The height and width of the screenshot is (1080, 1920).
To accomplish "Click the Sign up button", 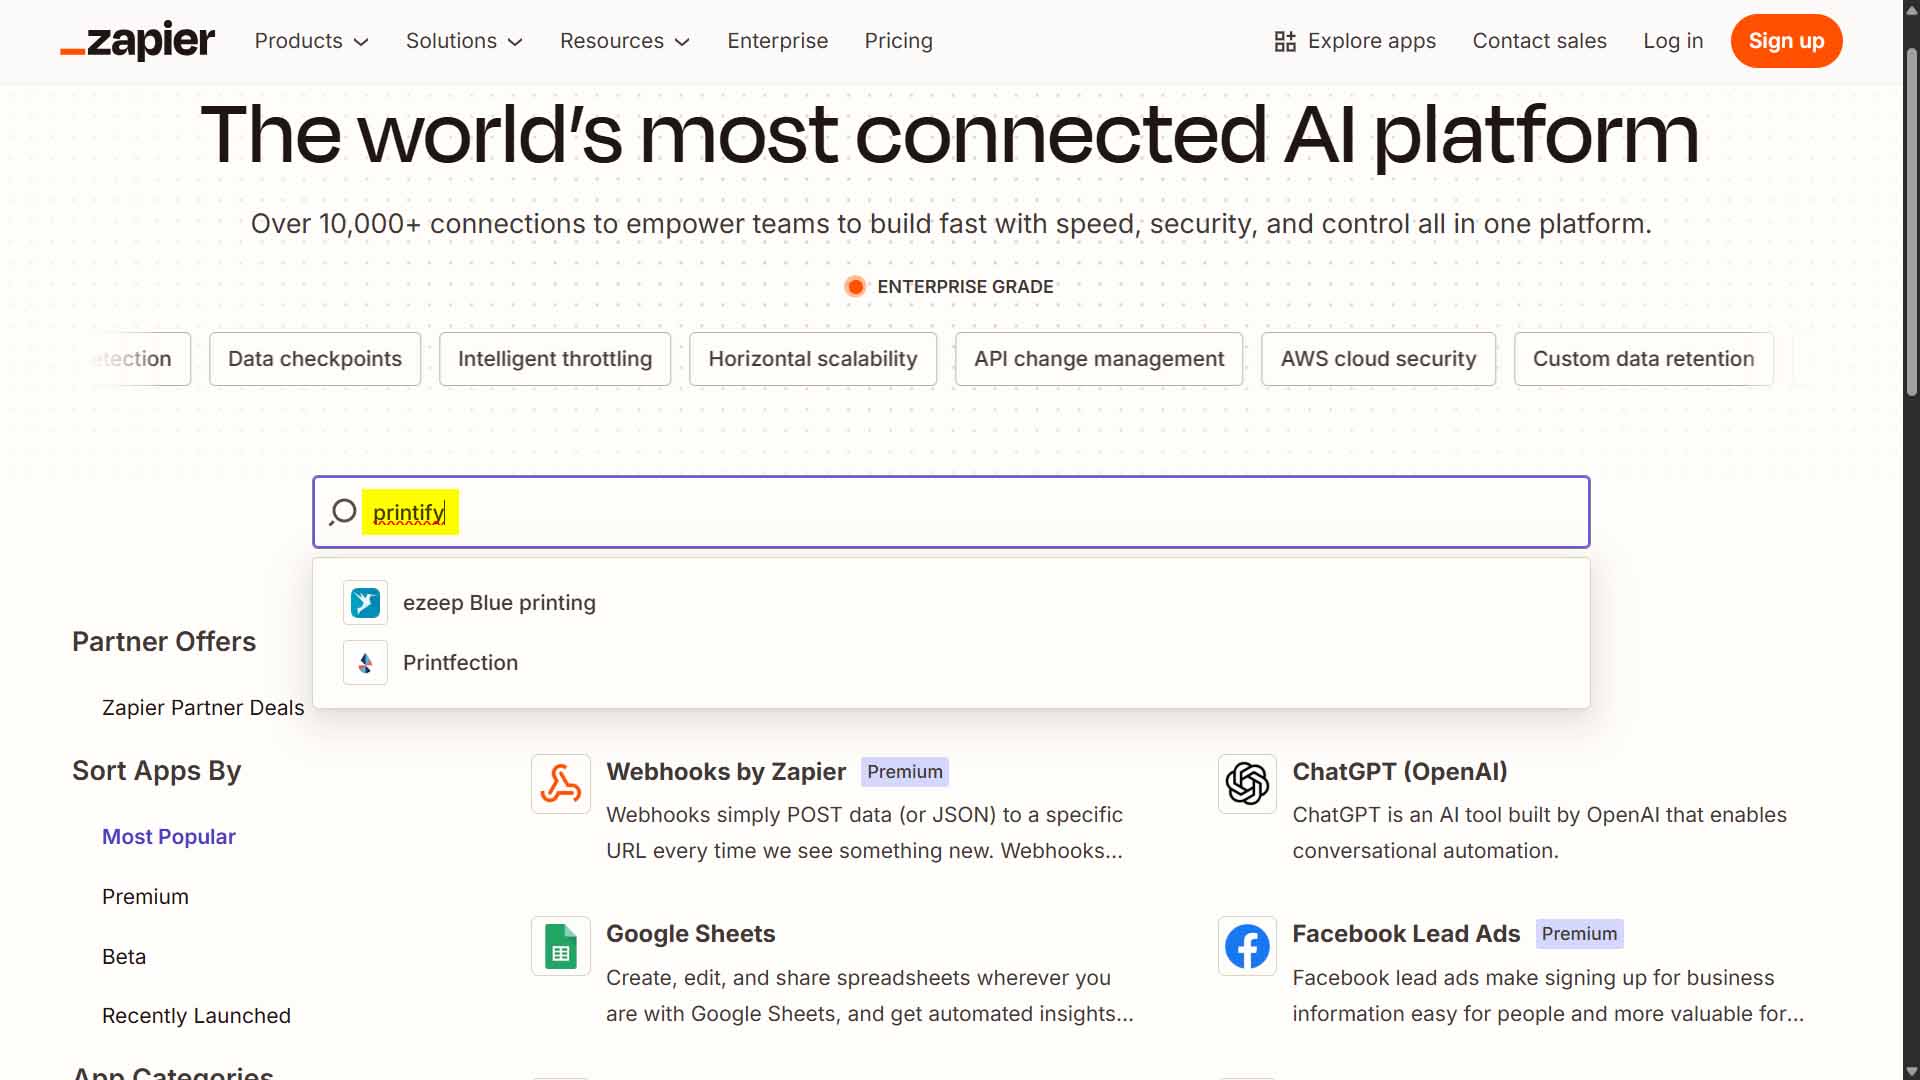I will tap(1786, 41).
